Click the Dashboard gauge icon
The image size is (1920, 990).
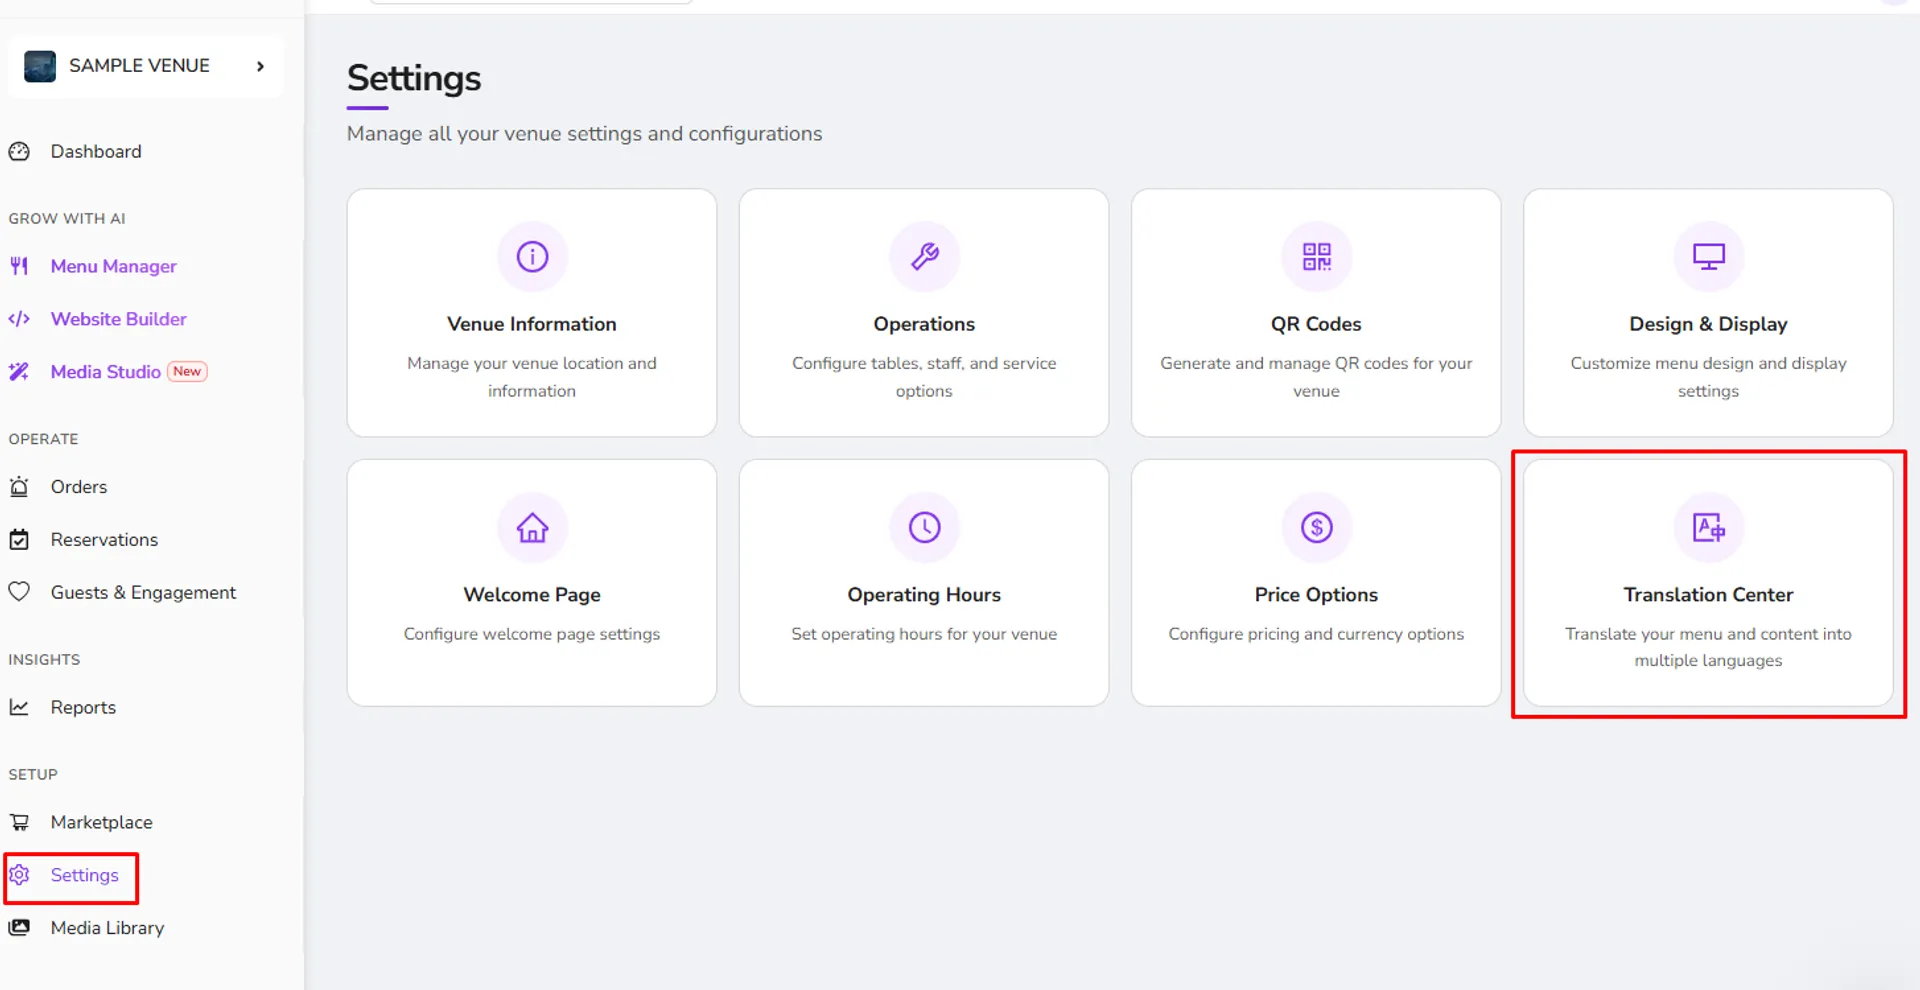tap(19, 152)
